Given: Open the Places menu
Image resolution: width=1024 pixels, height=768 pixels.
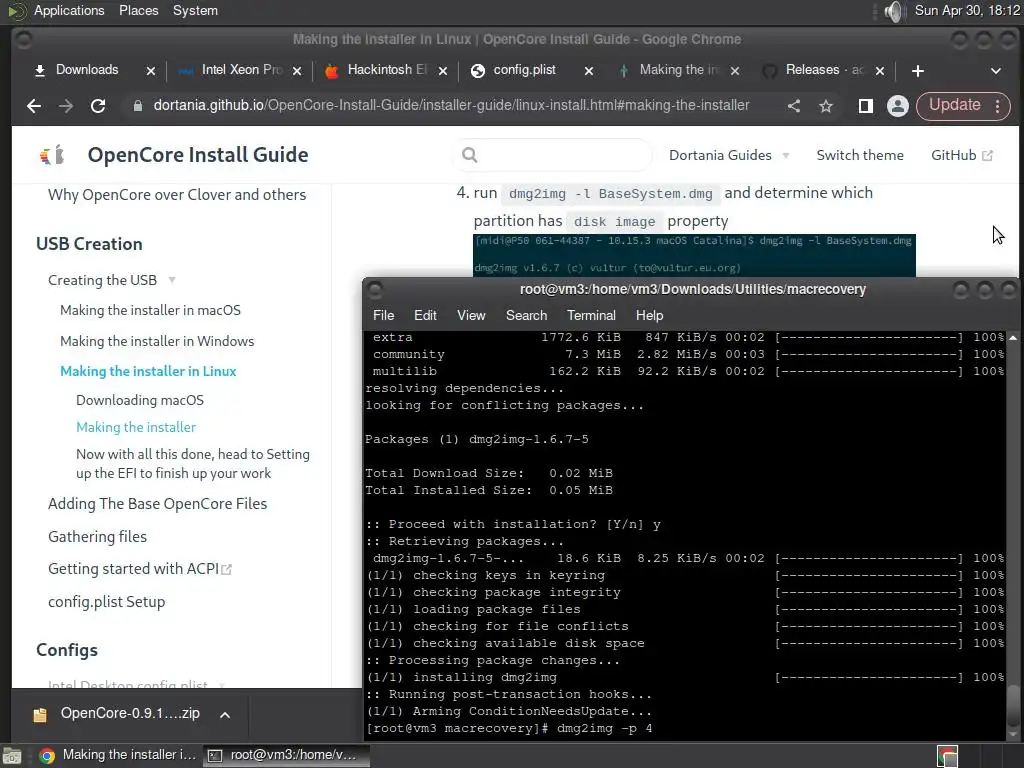Looking at the screenshot, I should pyautogui.click(x=138, y=10).
